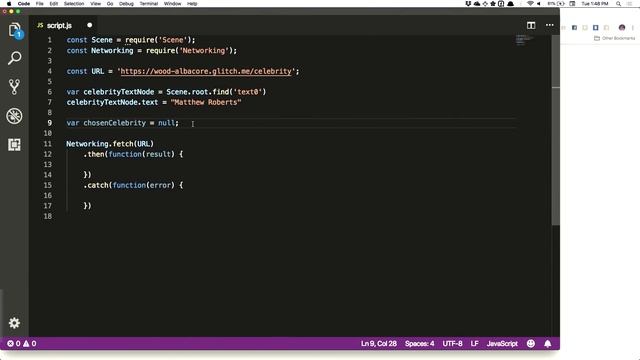
Task: Click the editor vertical scrollbar
Action: coord(556,131)
